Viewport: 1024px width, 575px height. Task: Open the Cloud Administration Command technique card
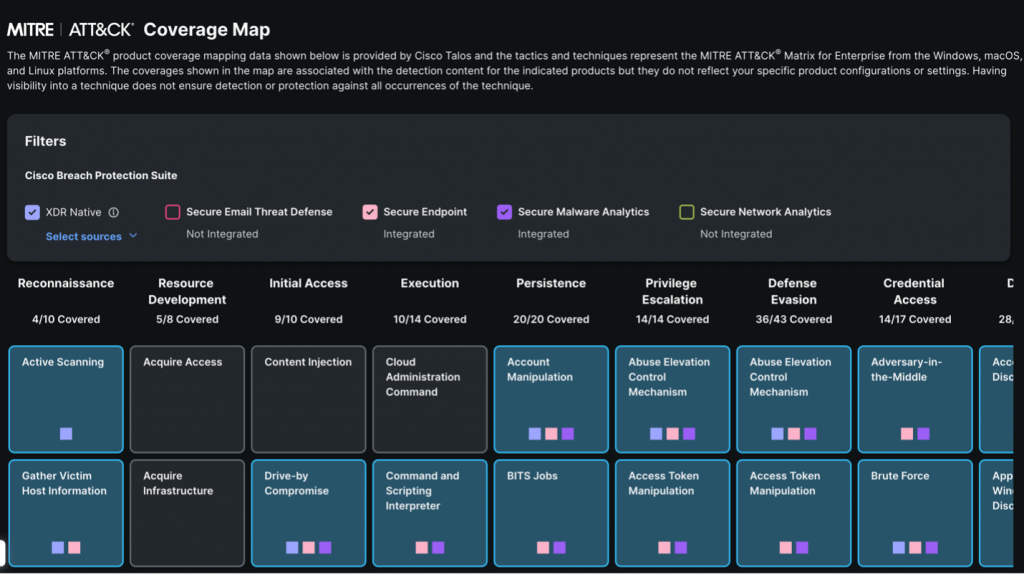point(430,398)
